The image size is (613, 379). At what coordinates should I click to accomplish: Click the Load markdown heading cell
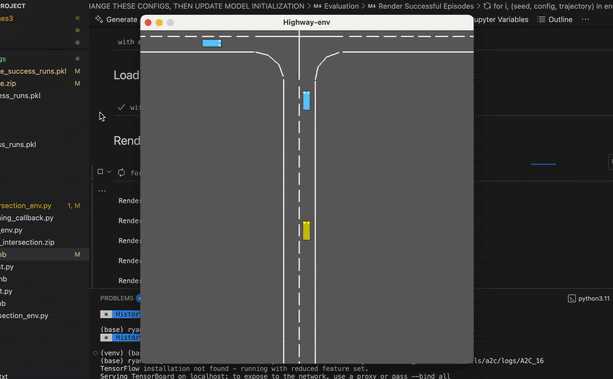126,75
